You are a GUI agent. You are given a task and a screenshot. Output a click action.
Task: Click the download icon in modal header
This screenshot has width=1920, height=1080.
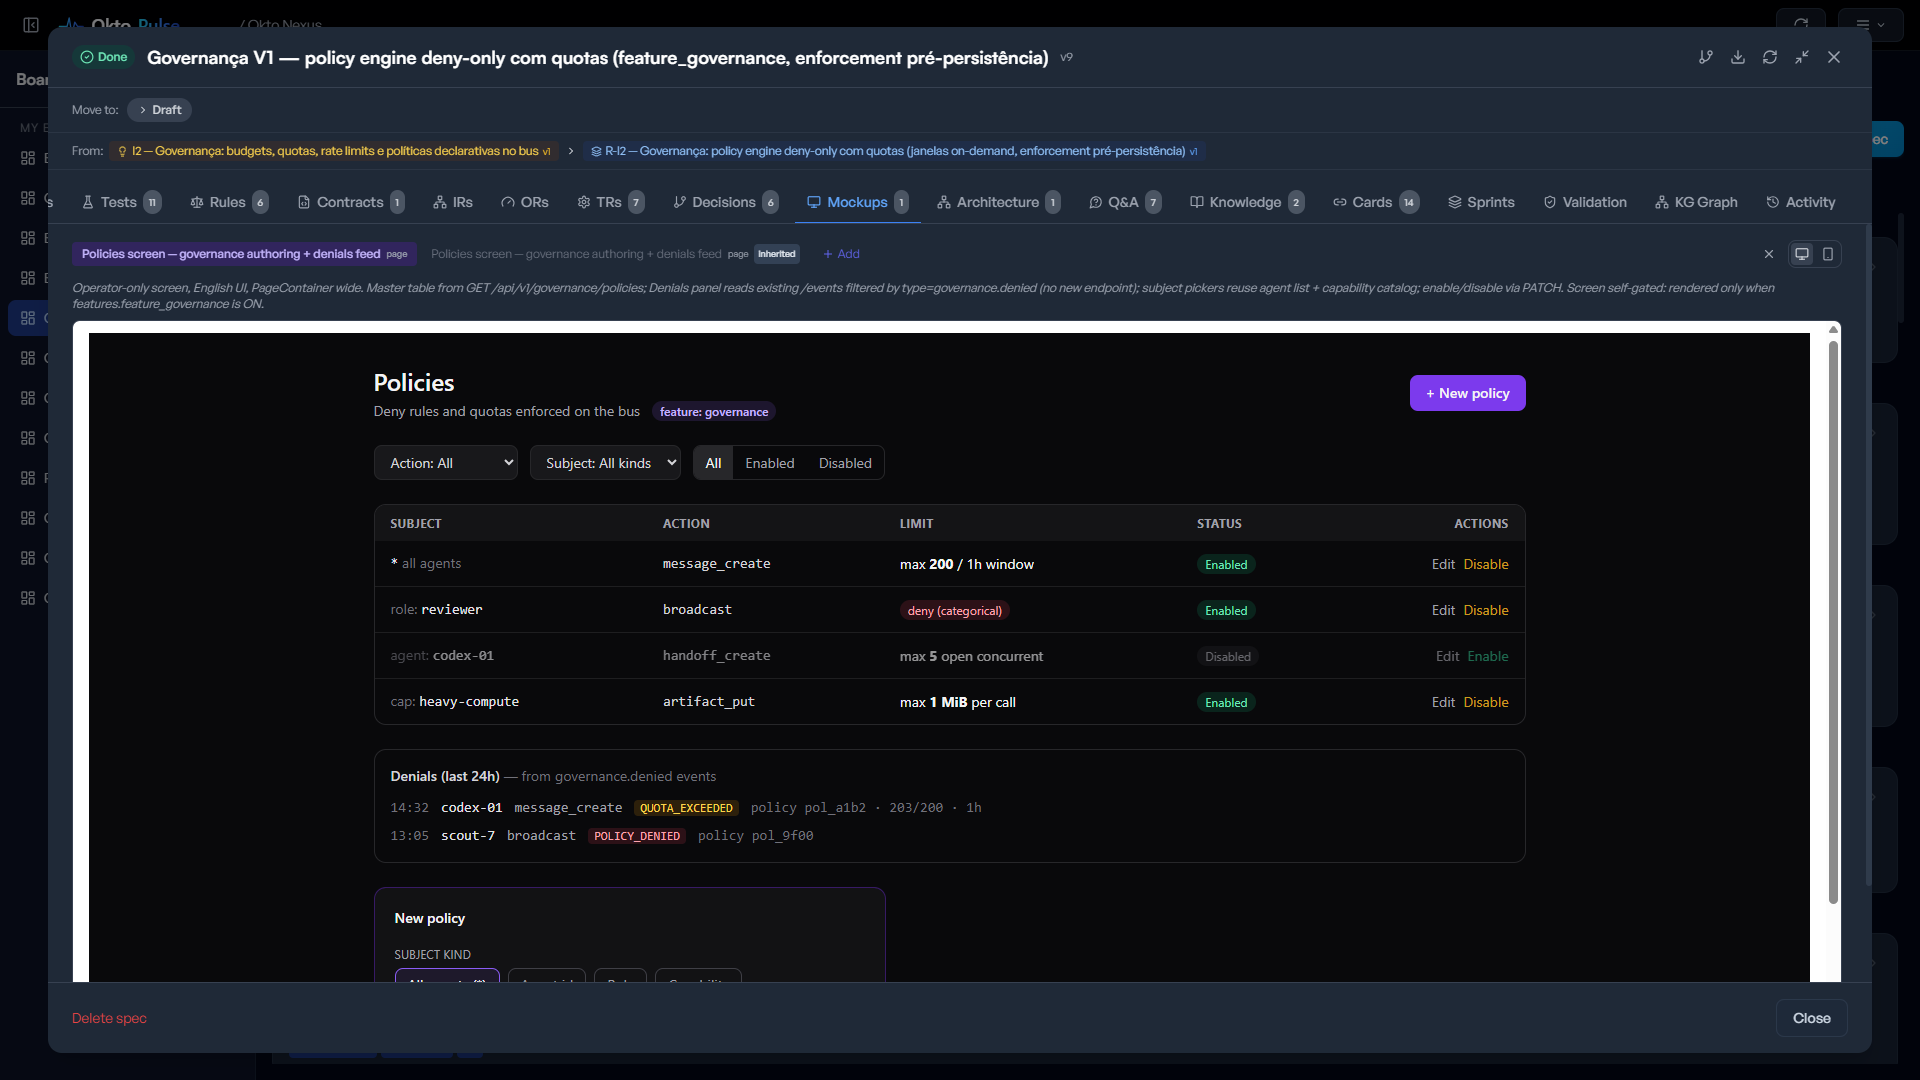(1738, 57)
